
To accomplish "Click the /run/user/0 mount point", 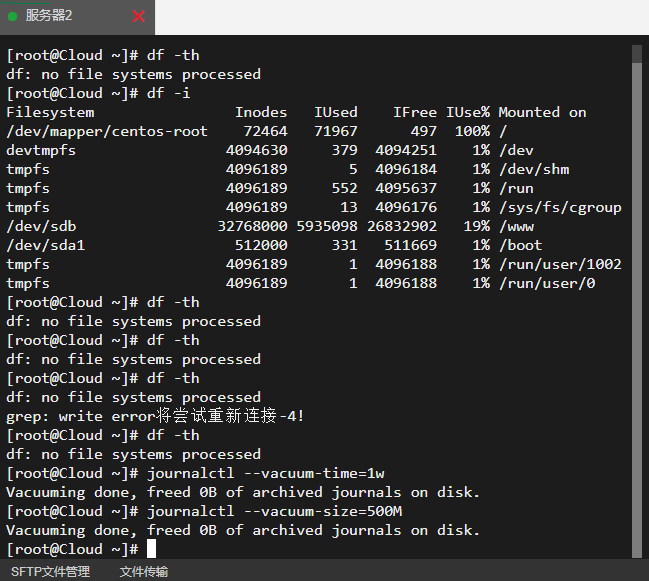I will pos(547,283).
